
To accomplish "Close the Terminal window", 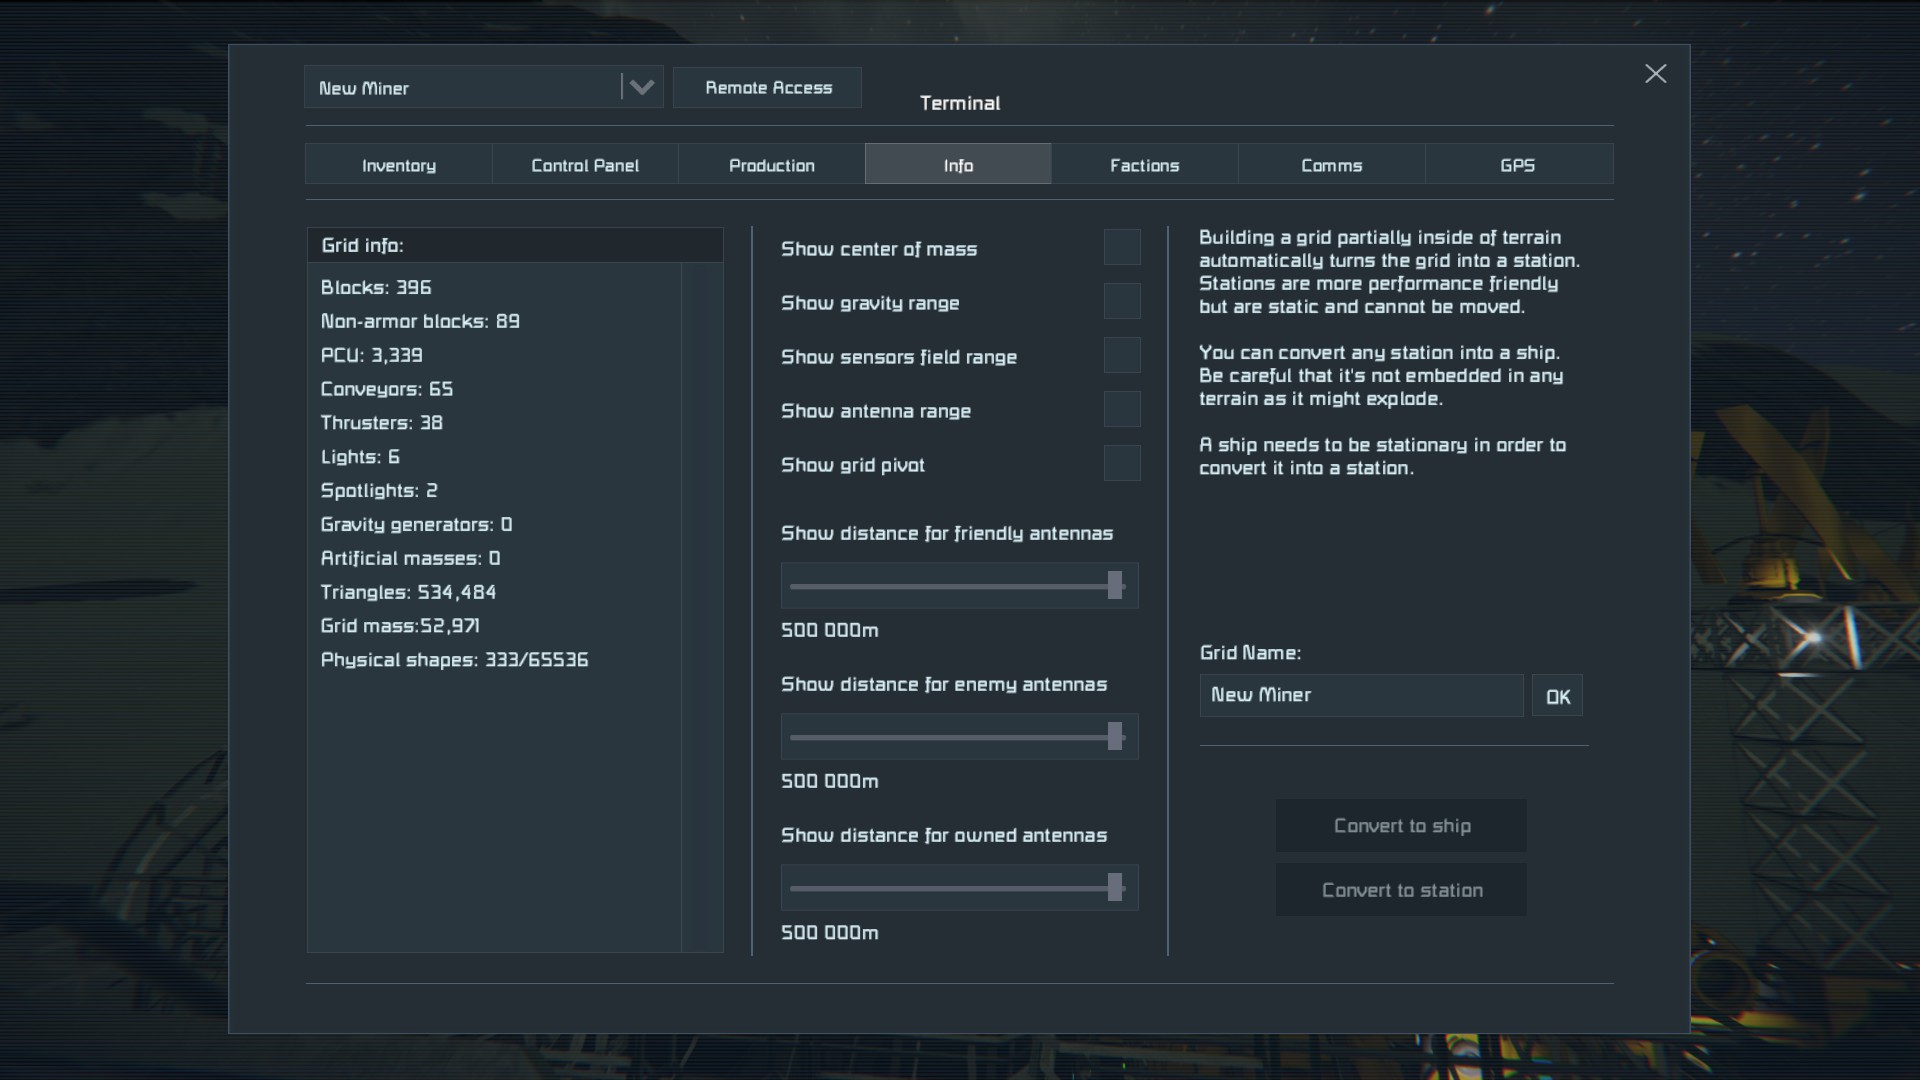I will (1655, 74).
